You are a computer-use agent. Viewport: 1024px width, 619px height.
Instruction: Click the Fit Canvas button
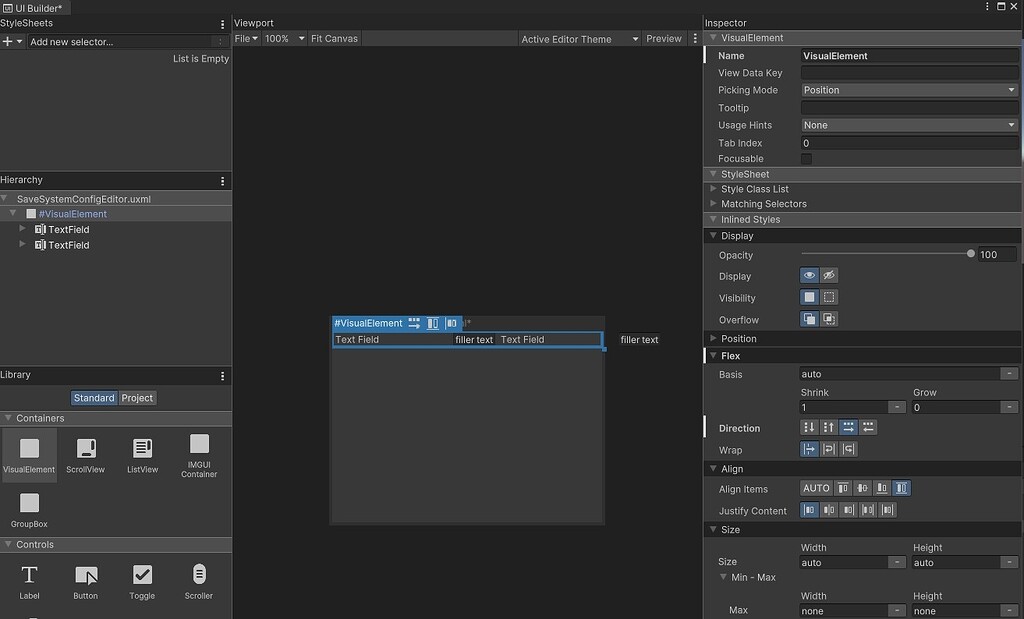334,38
